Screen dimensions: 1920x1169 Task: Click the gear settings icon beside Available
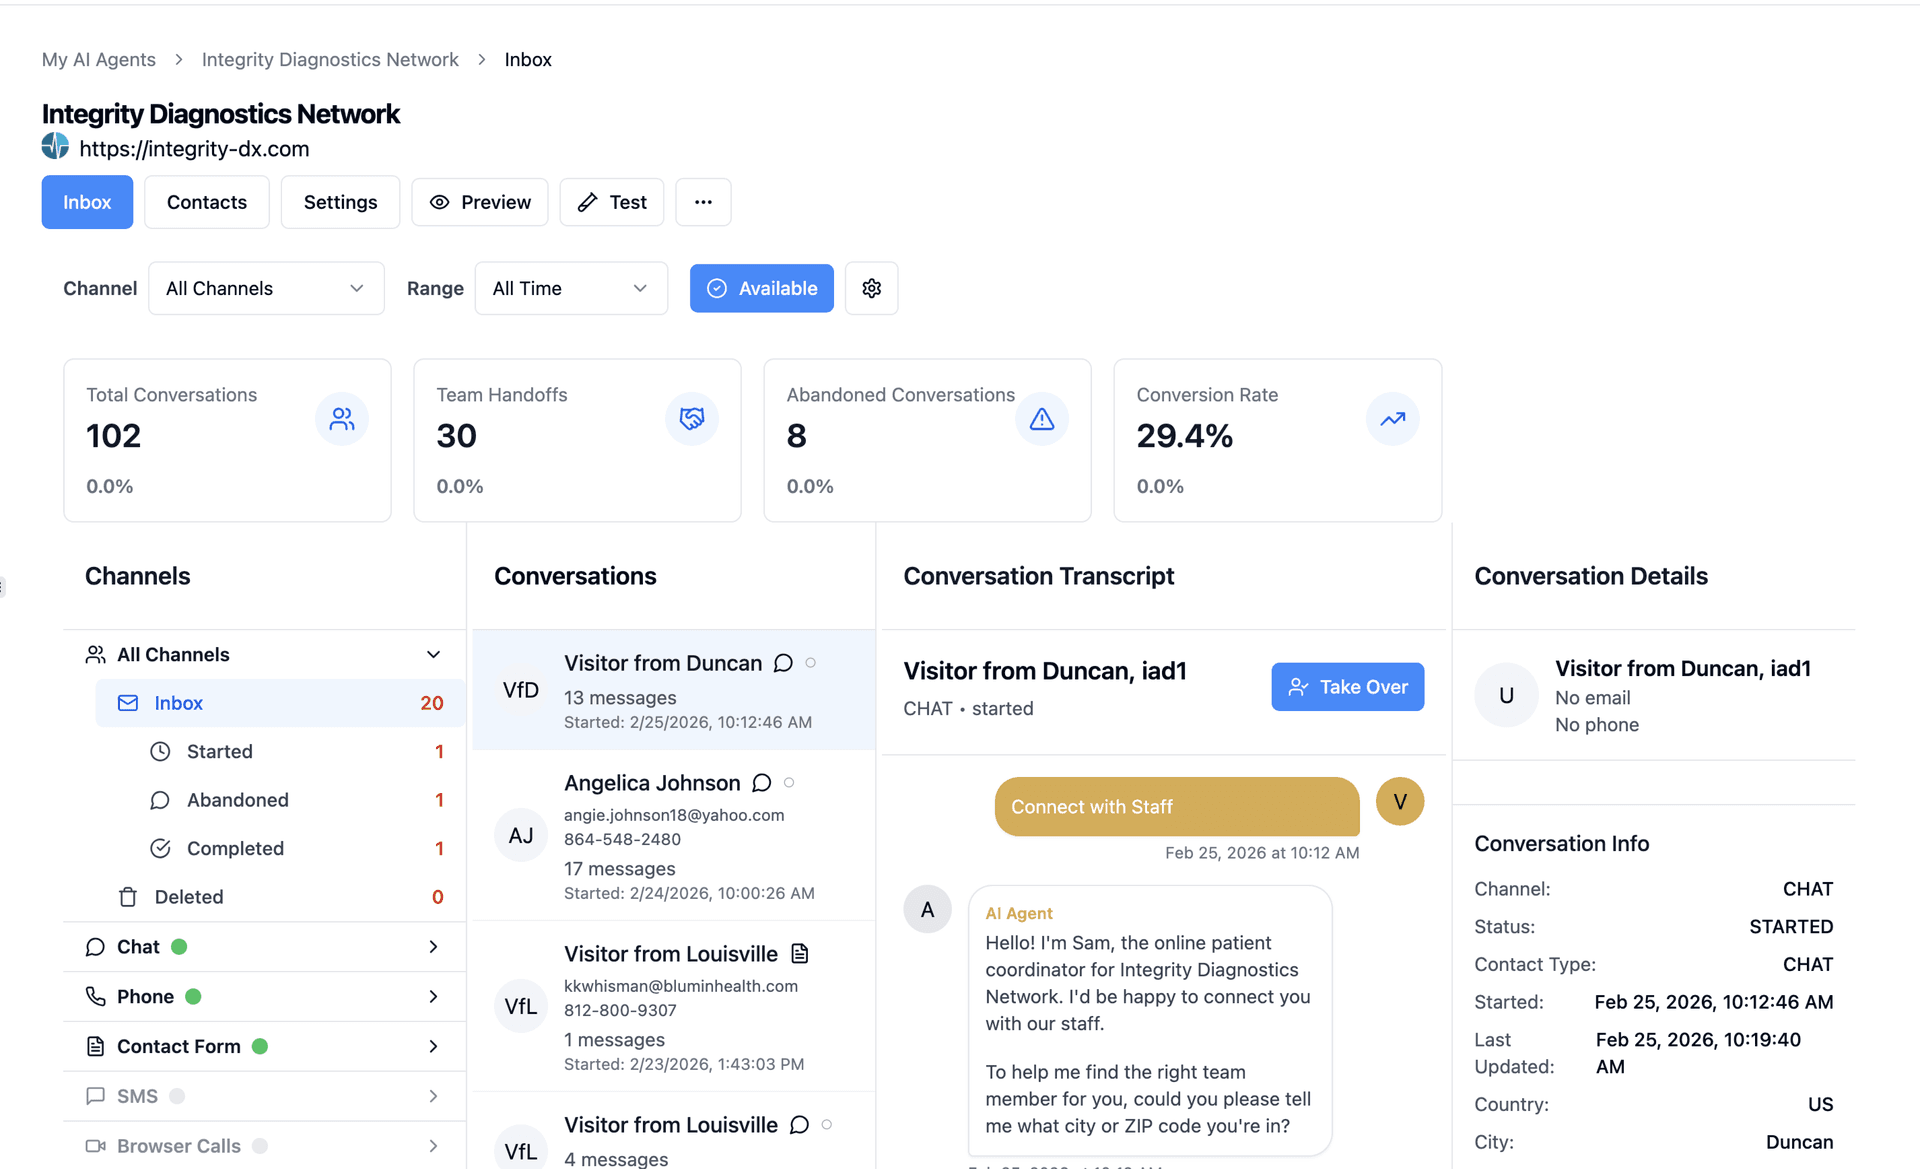click(x=871, y=288)
